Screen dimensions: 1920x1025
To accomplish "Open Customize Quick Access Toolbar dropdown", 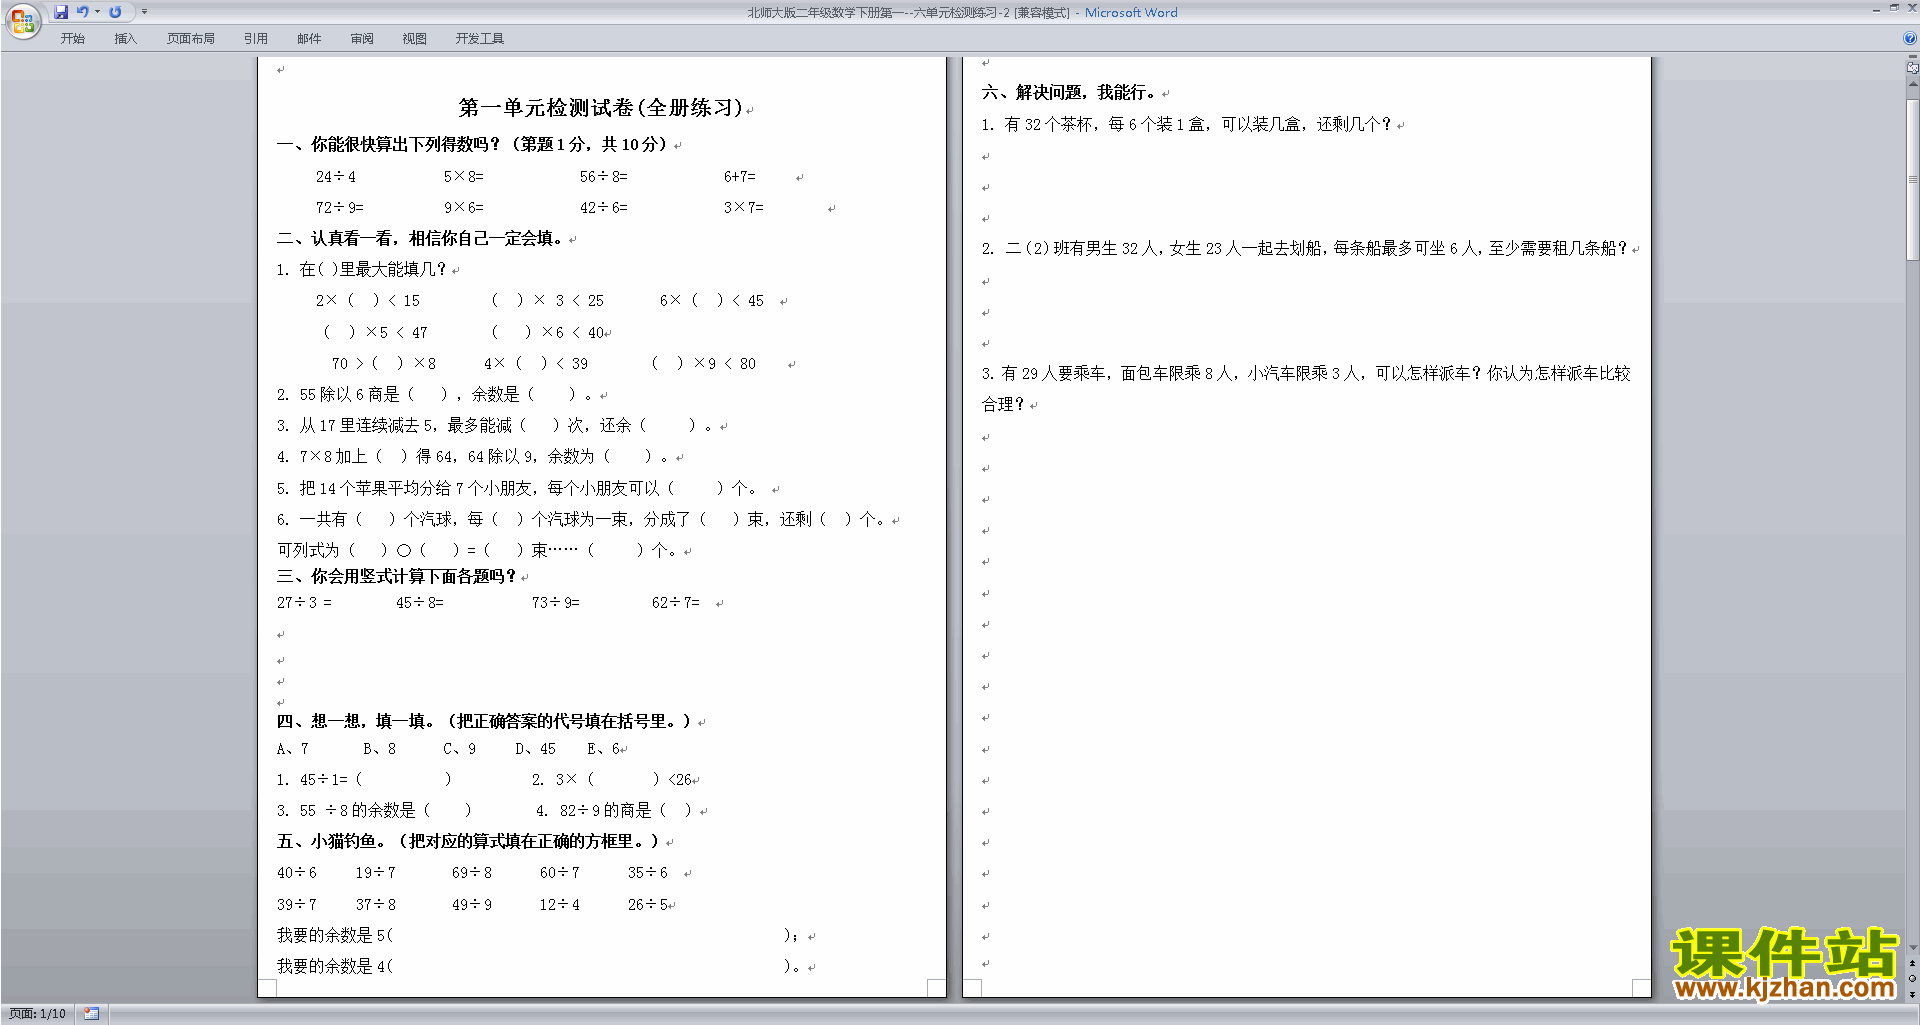I will pos(144,12).
